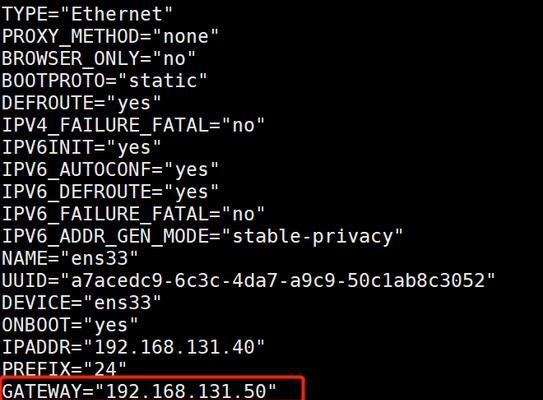Click the IPV6_DEFROUTE="yes" line

pos(110,192)
